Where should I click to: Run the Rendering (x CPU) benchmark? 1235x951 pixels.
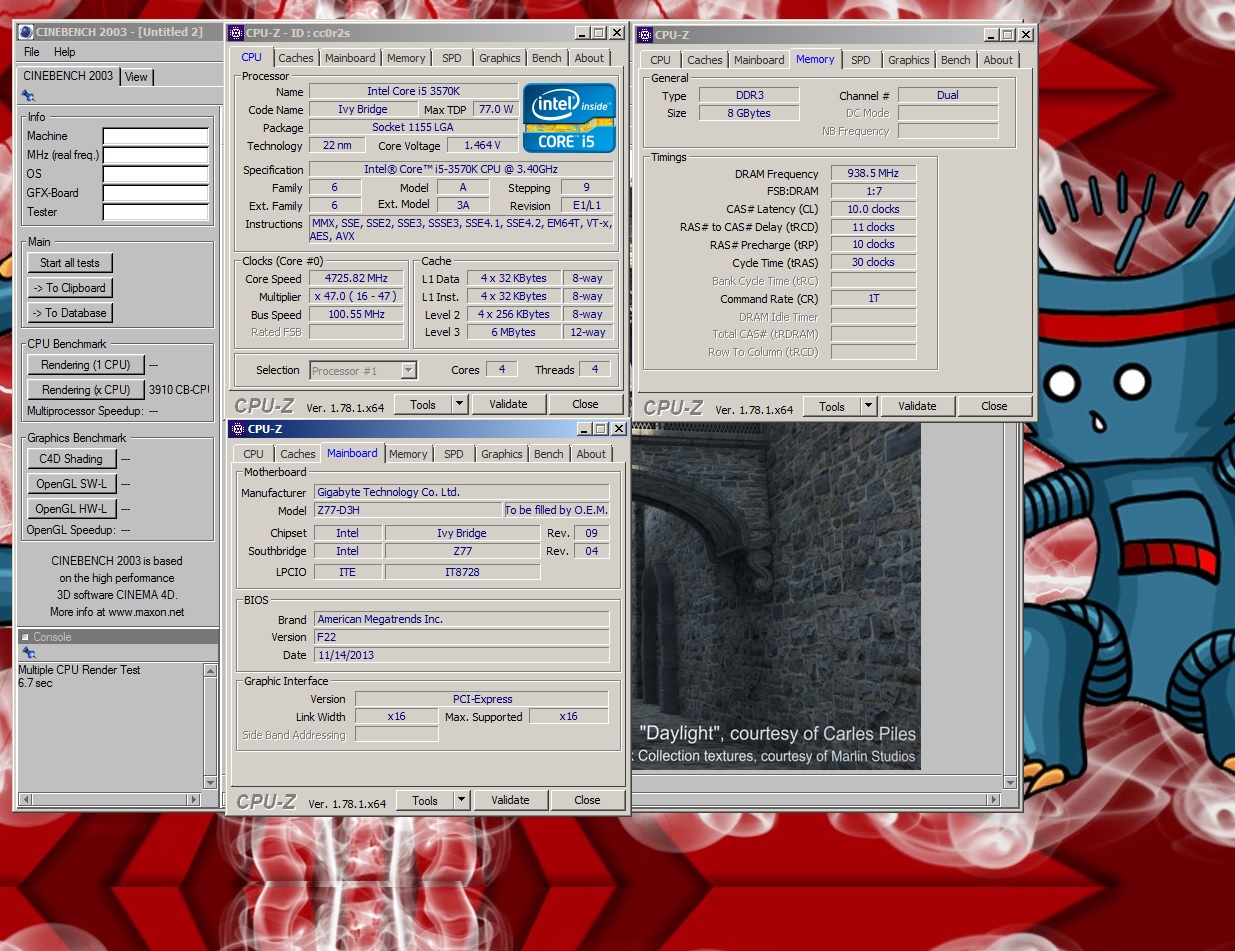(x=86, y=390)
